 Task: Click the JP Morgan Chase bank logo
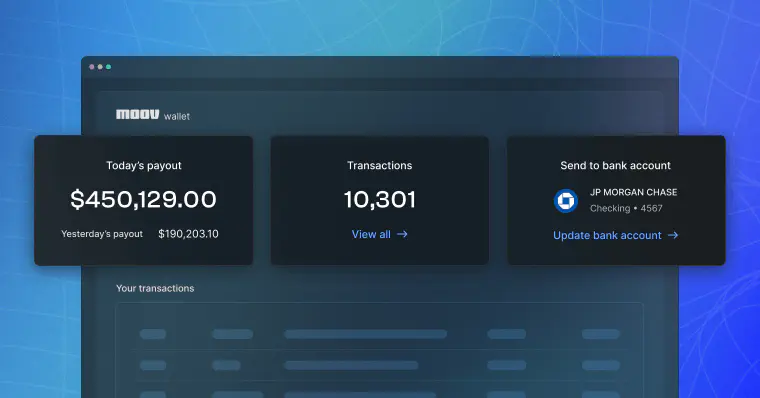point(566,201)
